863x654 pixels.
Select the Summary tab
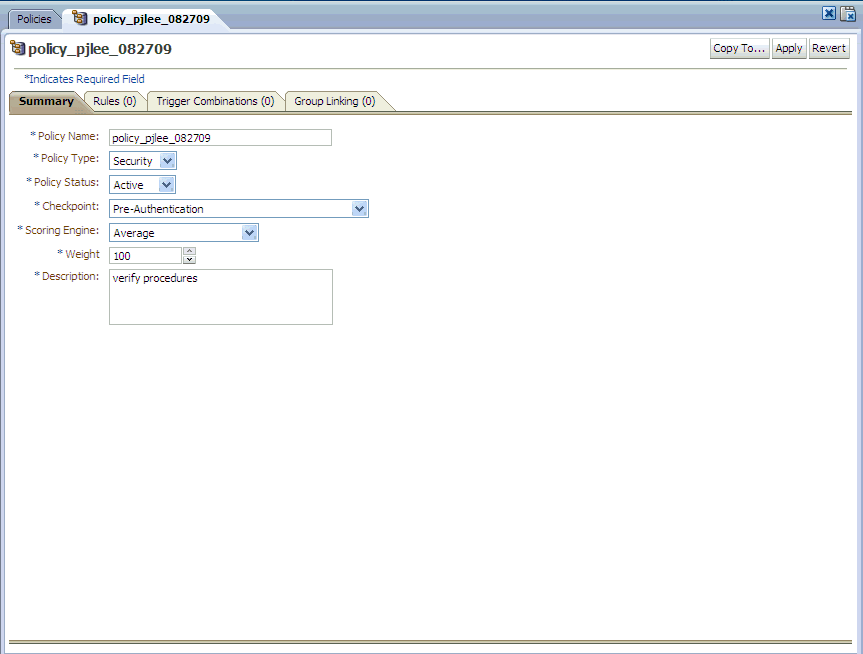point(46,101)
